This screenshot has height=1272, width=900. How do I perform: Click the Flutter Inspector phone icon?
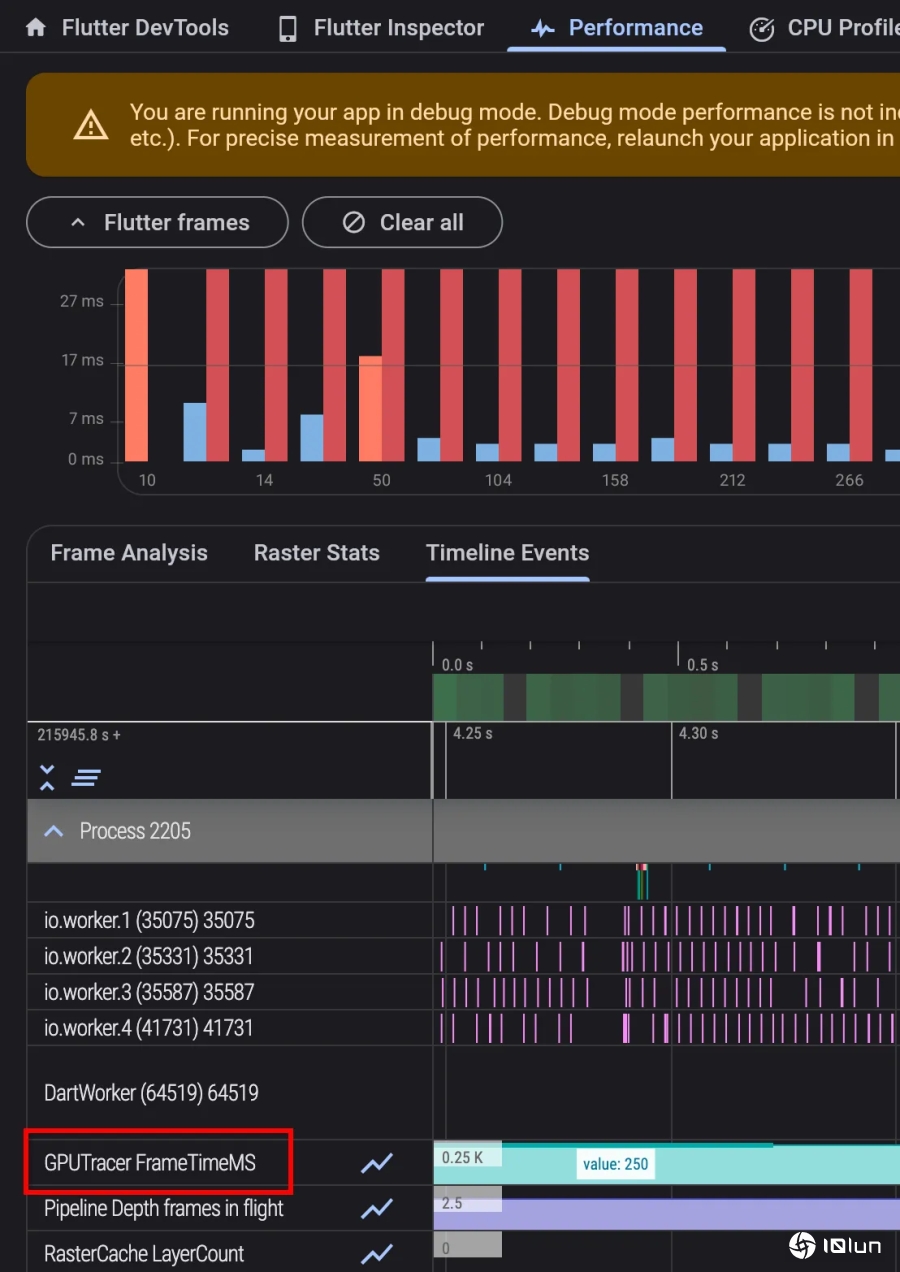[288, 29]
